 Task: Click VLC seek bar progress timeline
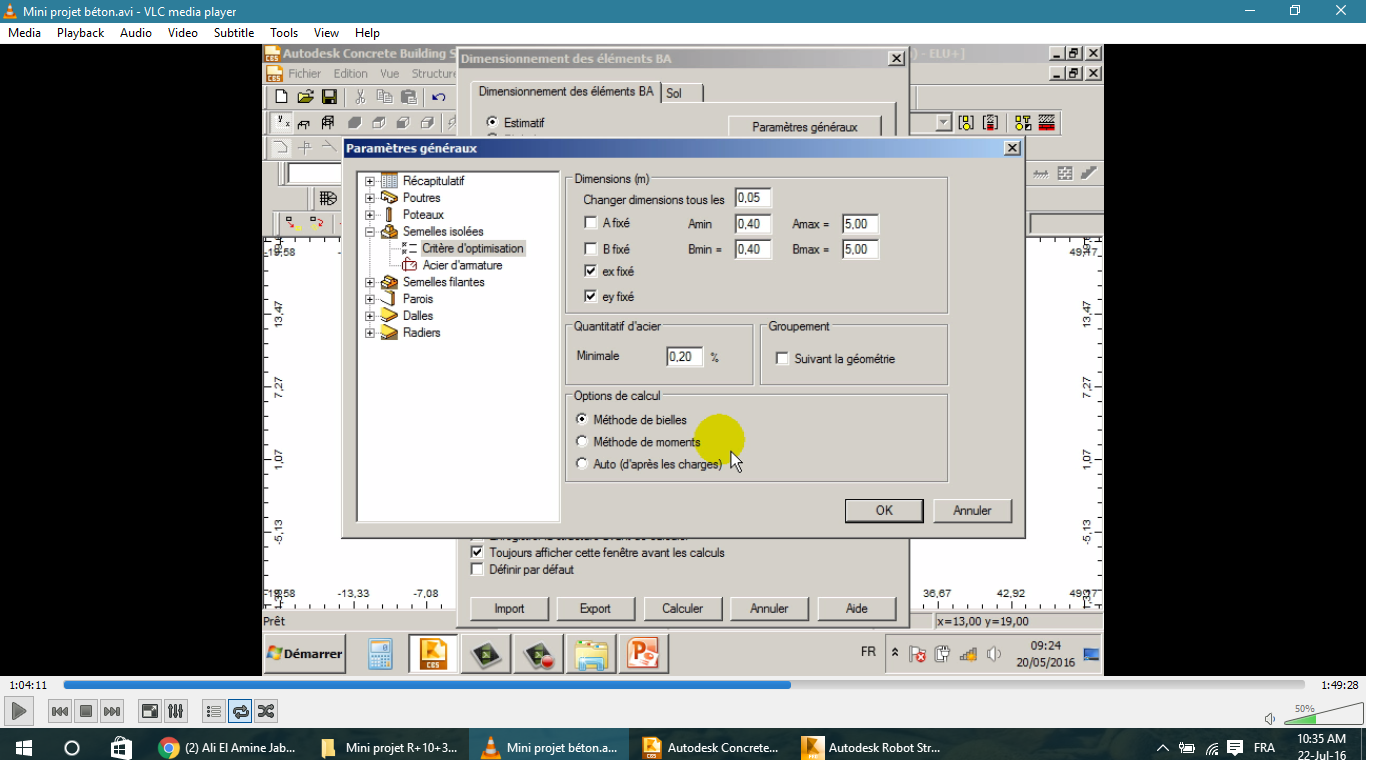click(684, 685)
